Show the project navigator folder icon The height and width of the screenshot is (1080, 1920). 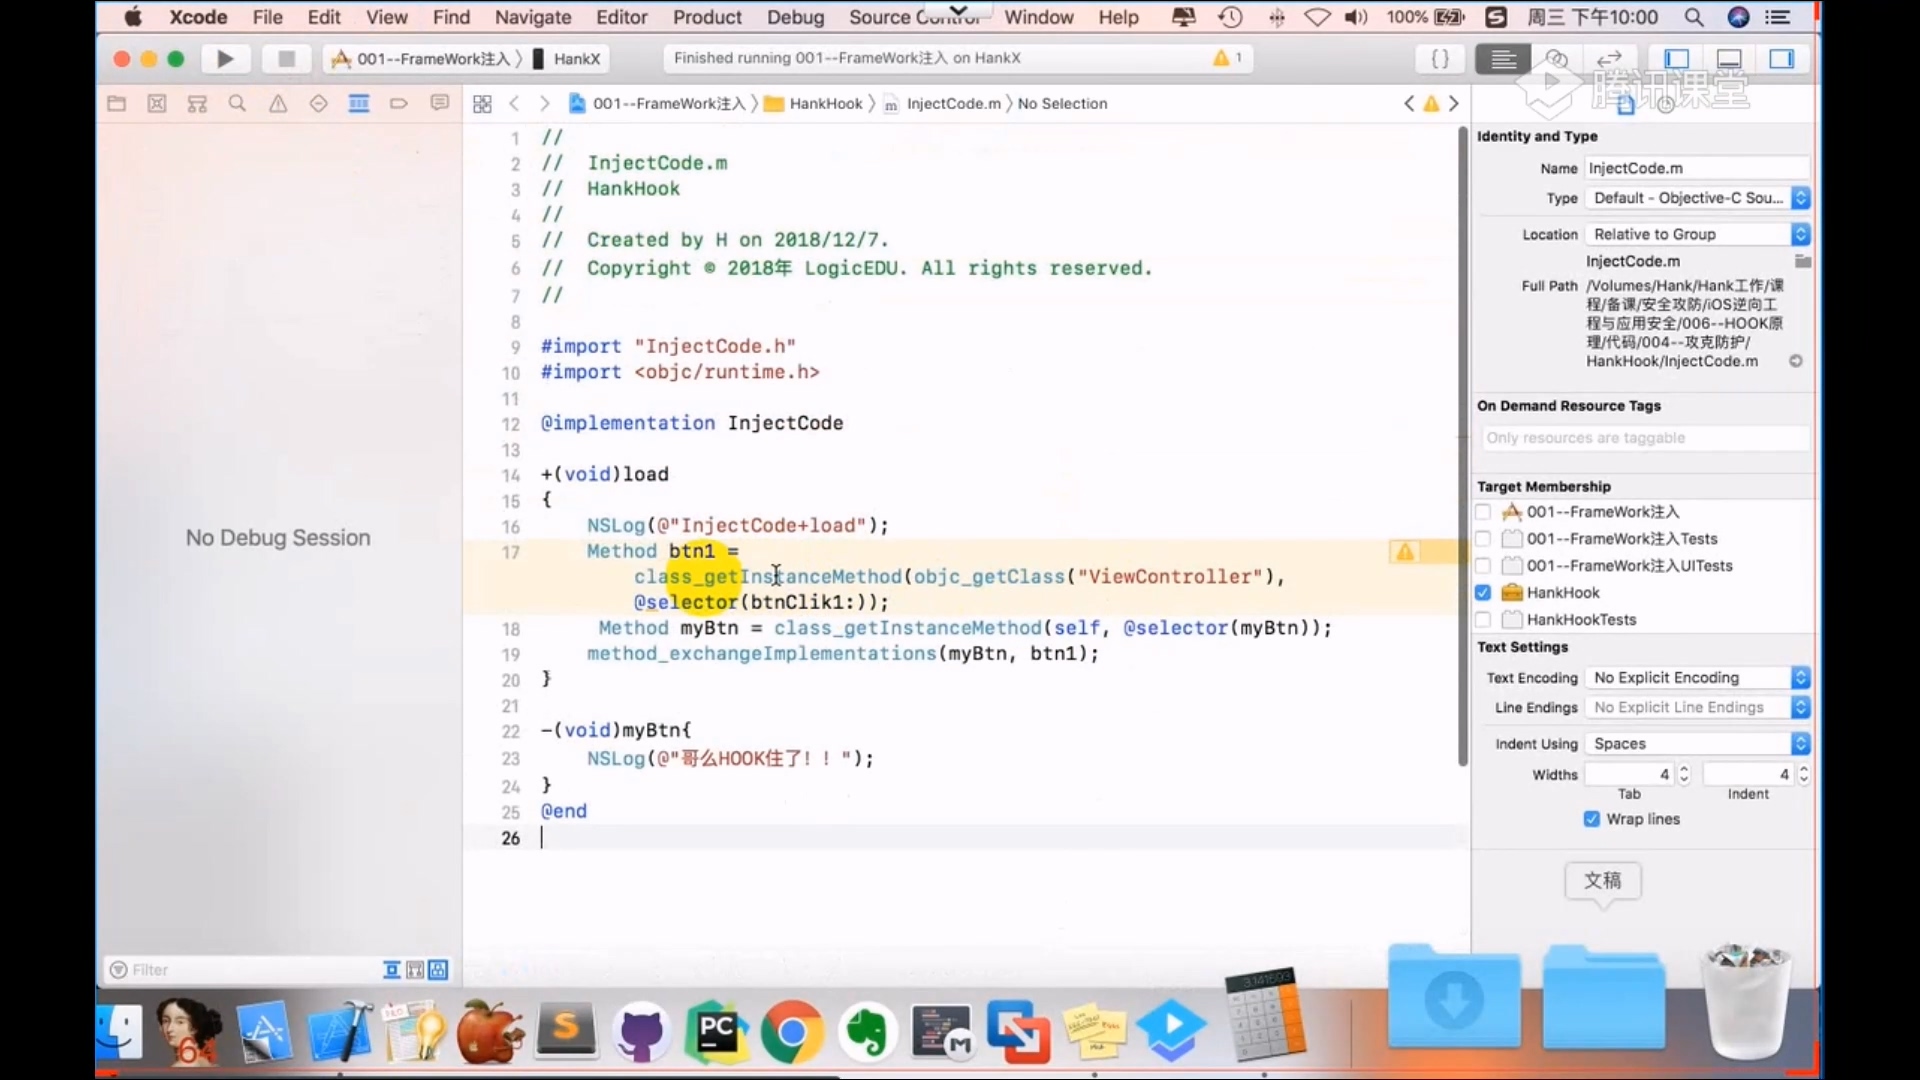coord(117,103)
